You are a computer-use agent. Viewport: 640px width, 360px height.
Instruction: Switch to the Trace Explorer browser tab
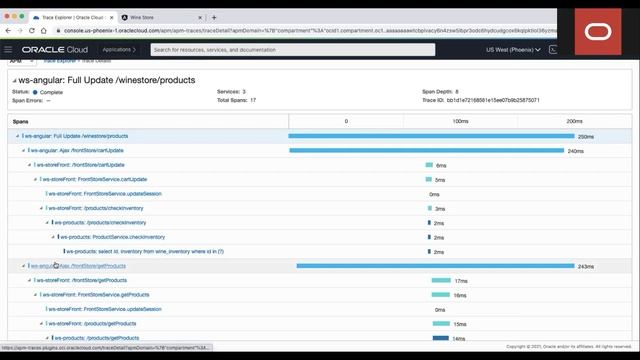73,18
